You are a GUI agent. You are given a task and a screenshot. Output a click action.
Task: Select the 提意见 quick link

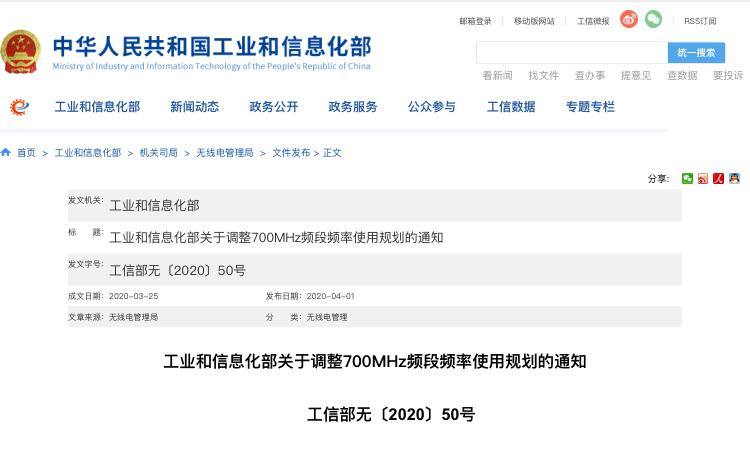coord(636,76)
